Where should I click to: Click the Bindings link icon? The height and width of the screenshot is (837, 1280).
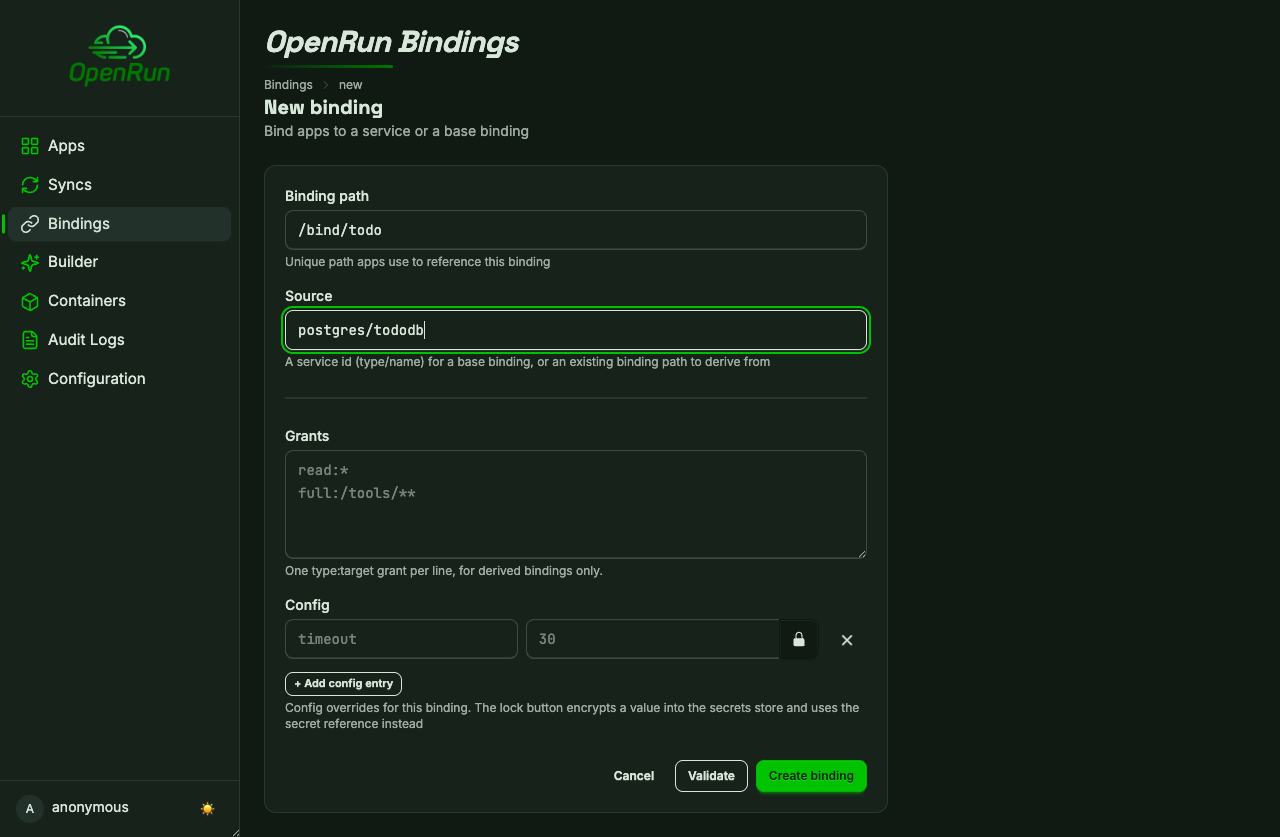click(x=30, y=224)
